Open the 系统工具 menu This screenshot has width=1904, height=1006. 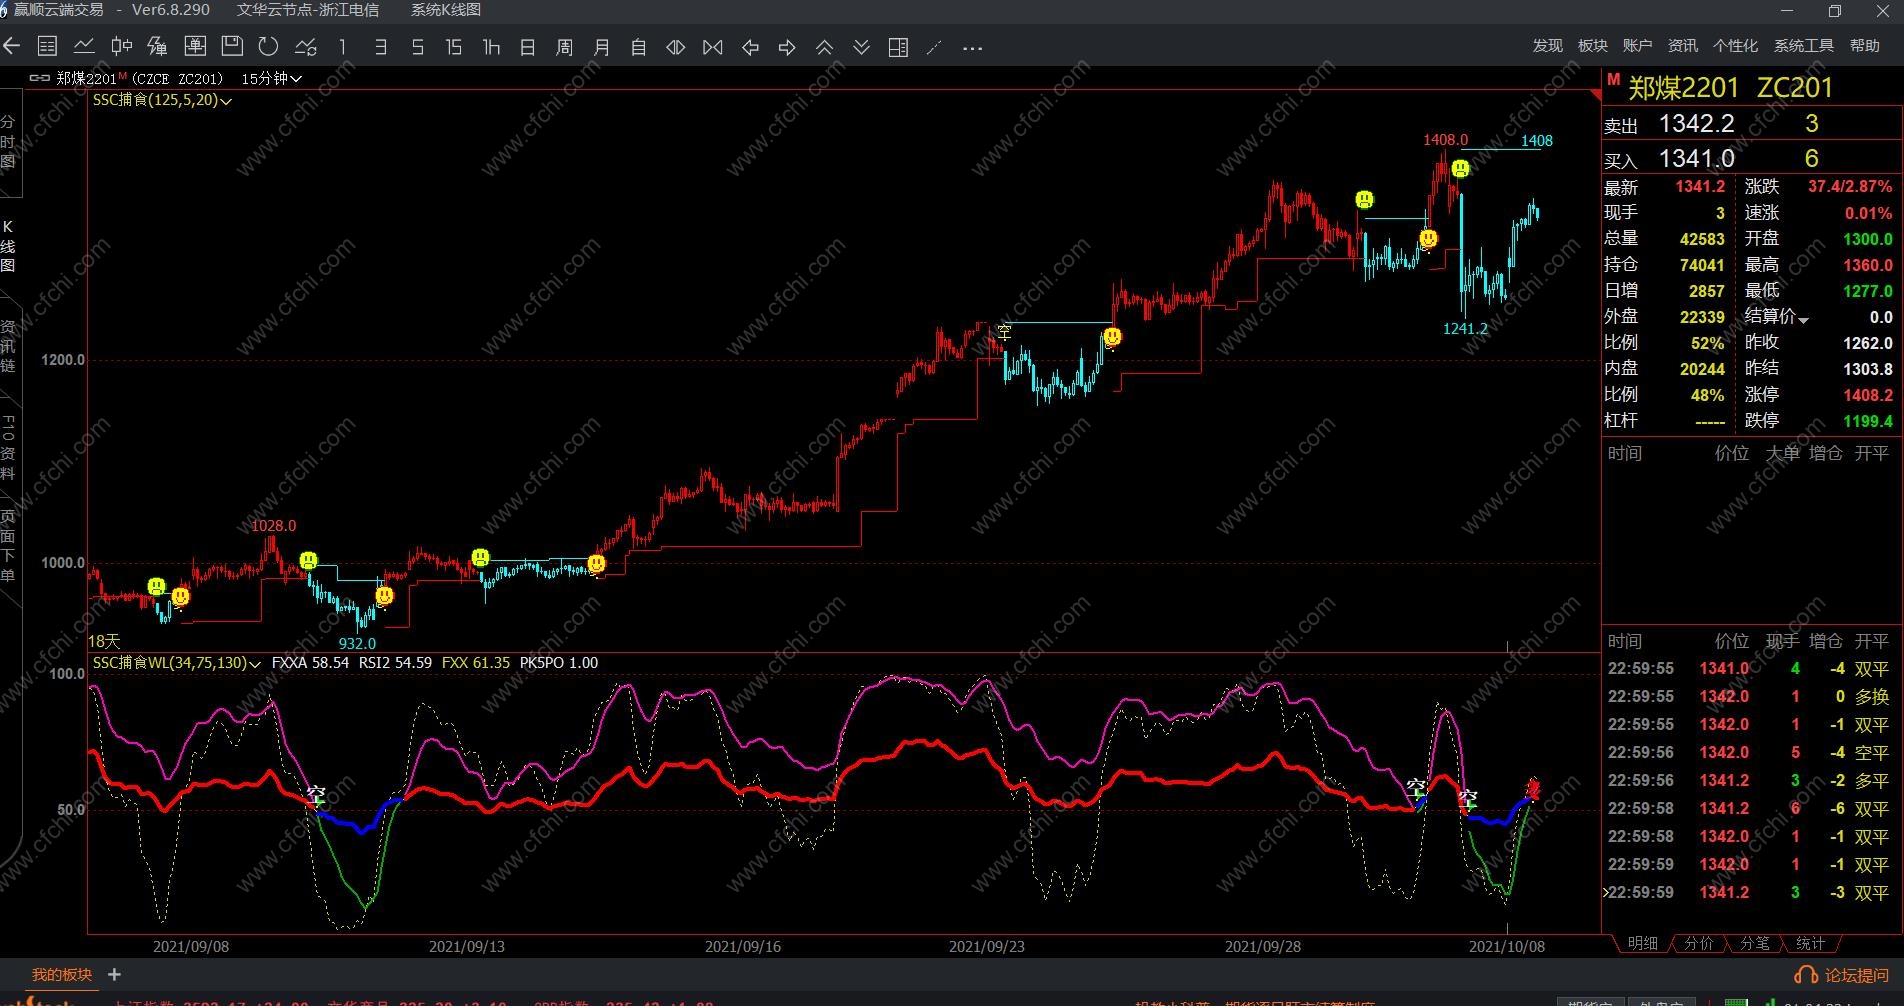1803,46
